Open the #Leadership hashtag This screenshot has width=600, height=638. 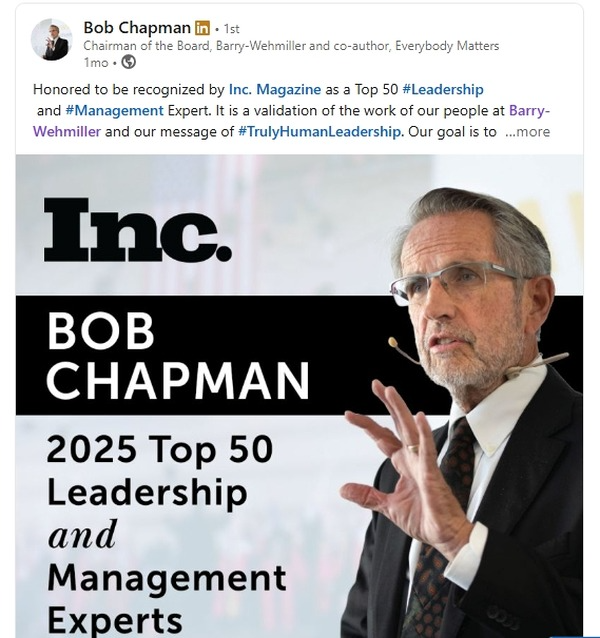click(x=443, y=89)
